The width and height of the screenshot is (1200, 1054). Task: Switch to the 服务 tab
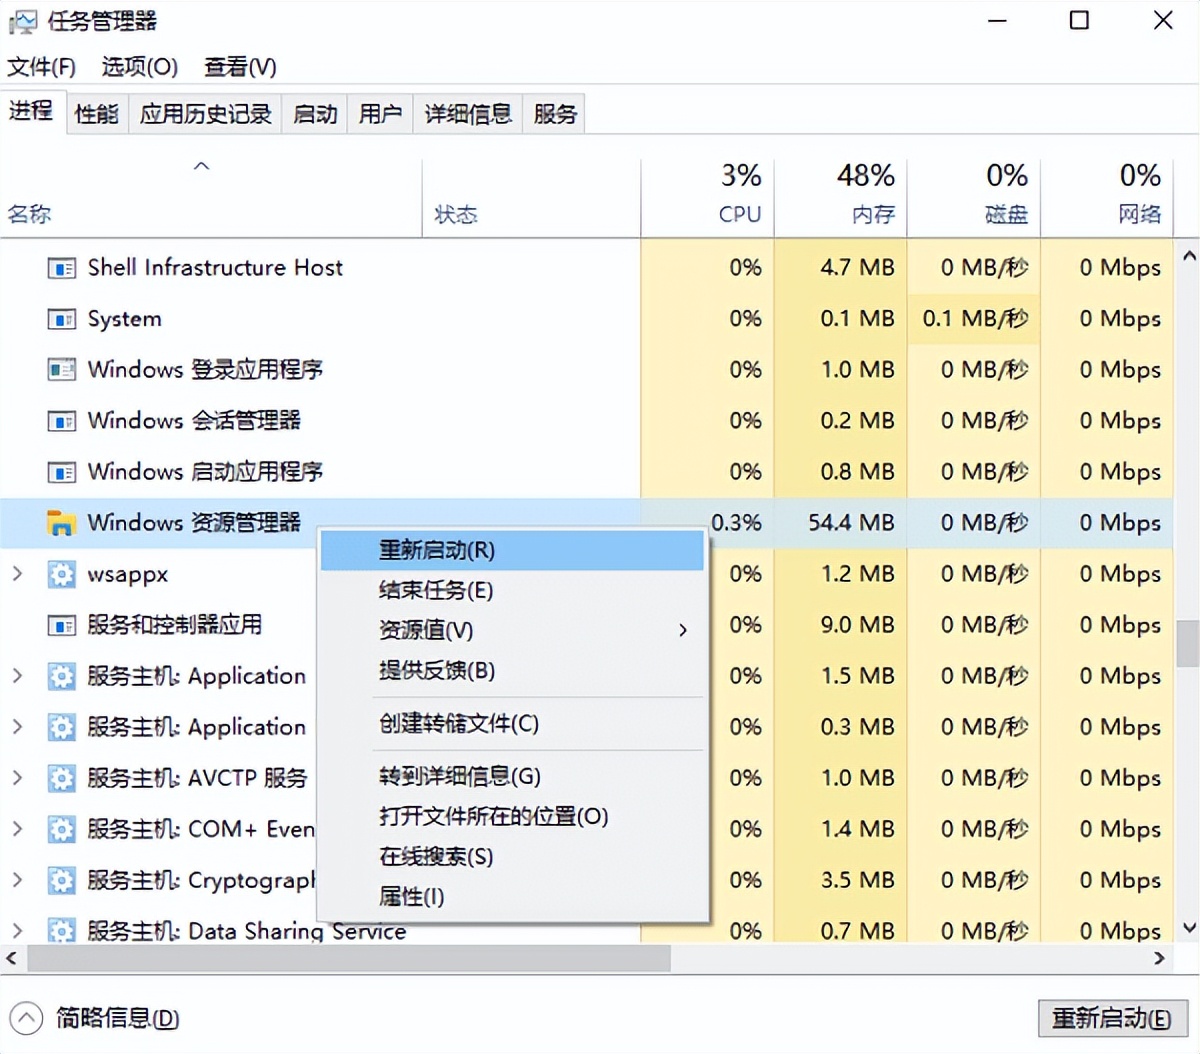[554, 114]
